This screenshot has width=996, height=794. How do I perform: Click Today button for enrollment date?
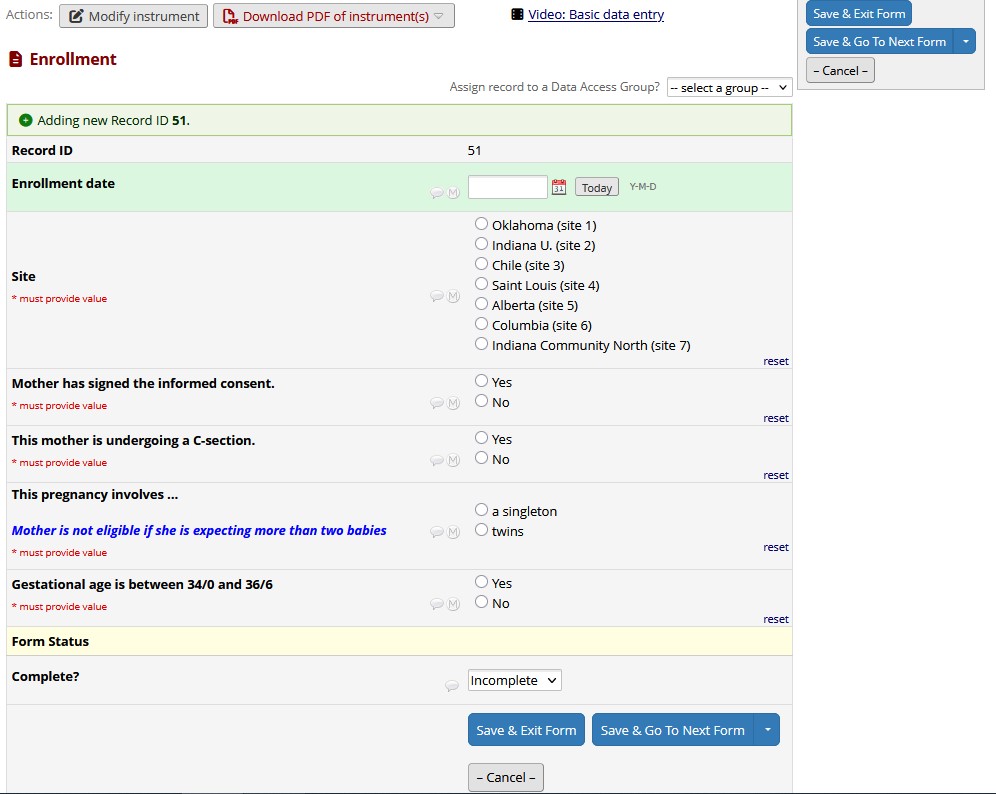[596, 188]
